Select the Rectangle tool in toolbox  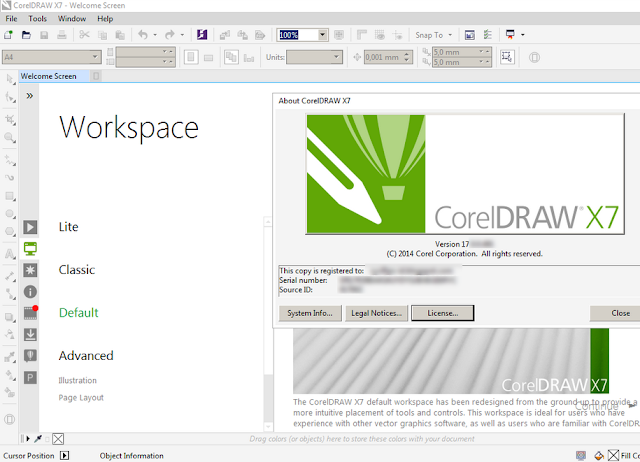10,196
